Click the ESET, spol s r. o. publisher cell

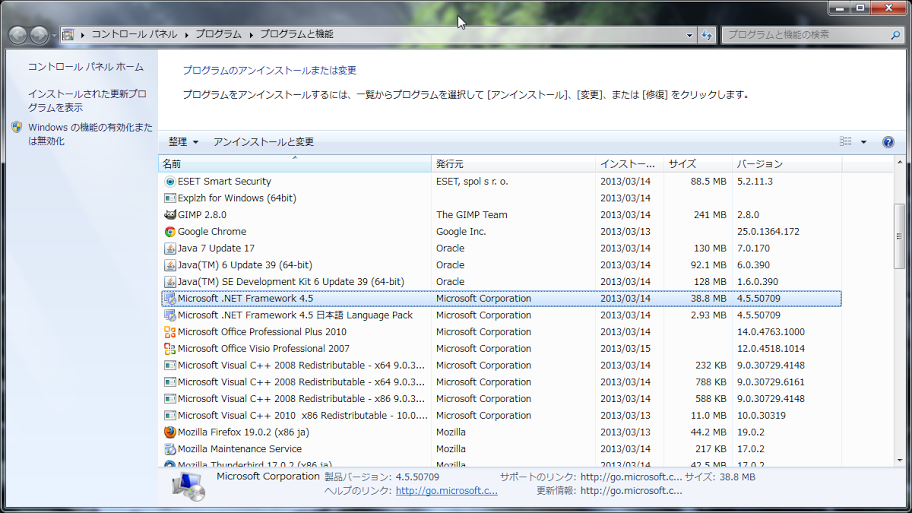point(472,181)
